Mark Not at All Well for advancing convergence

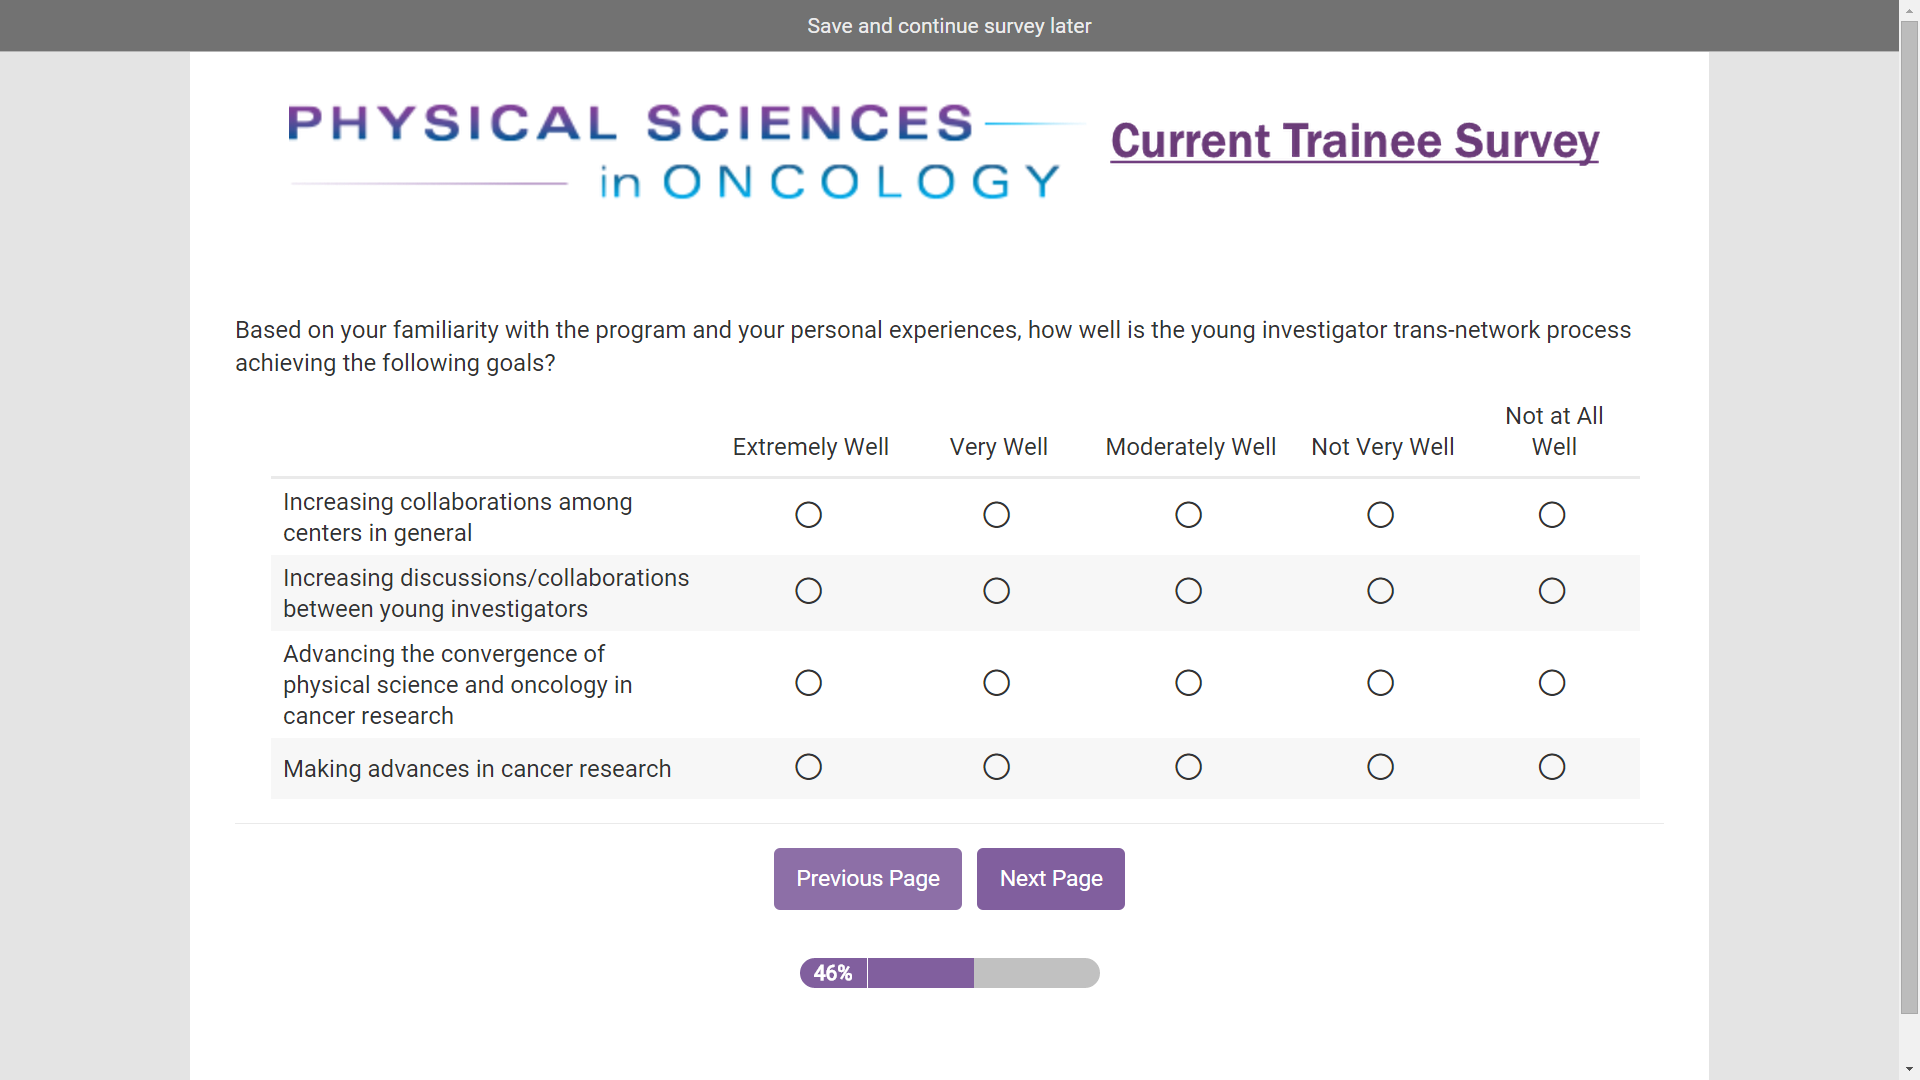click(x=1551, y=683)
